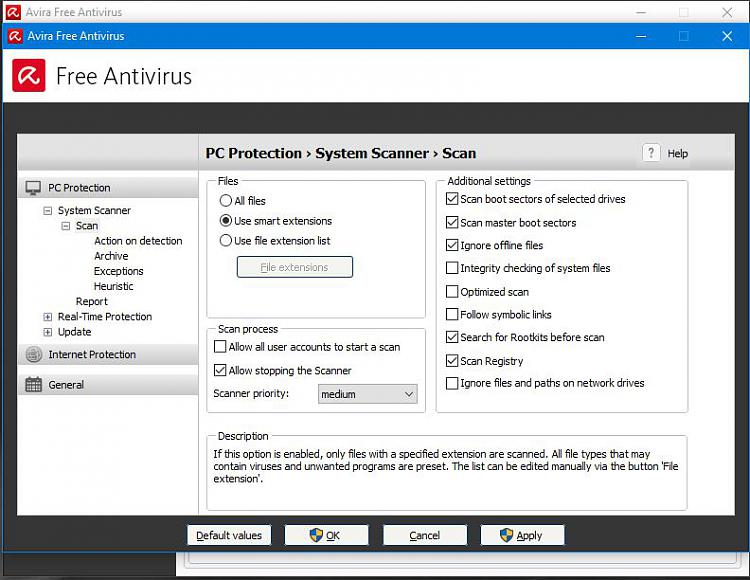Click the Default values button
750x580 pixels.
[x=229, y=535]
